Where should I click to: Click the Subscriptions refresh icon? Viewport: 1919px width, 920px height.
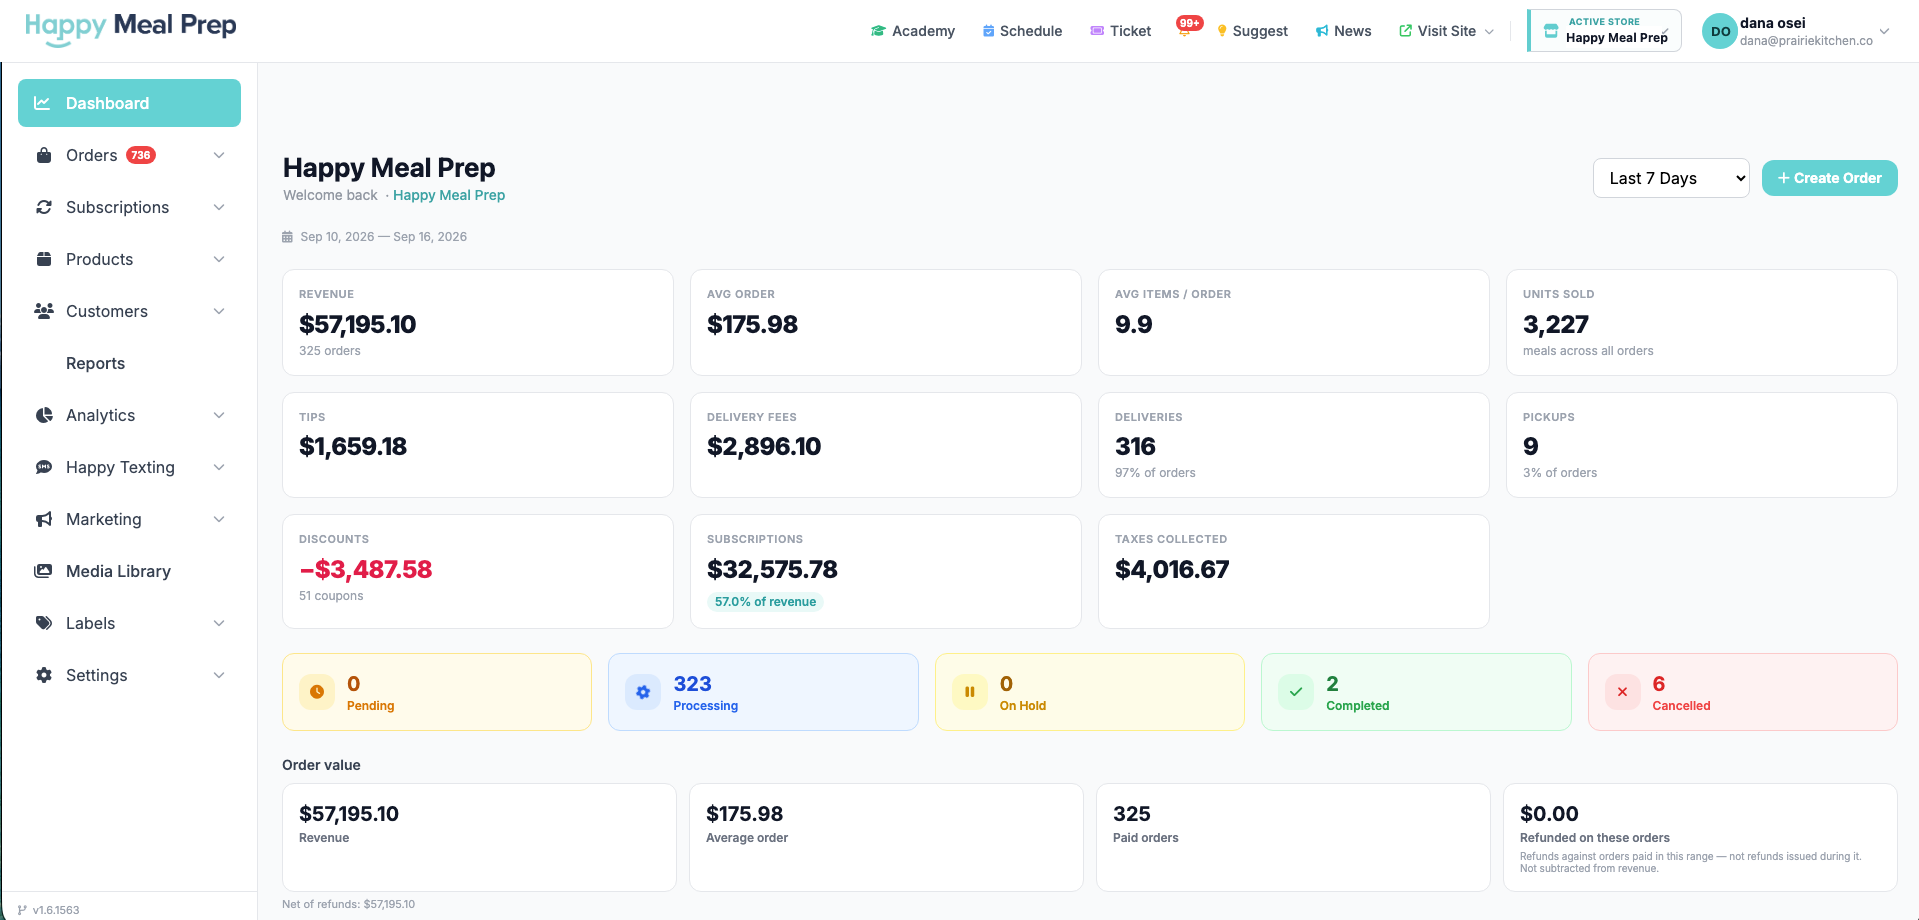44,207
